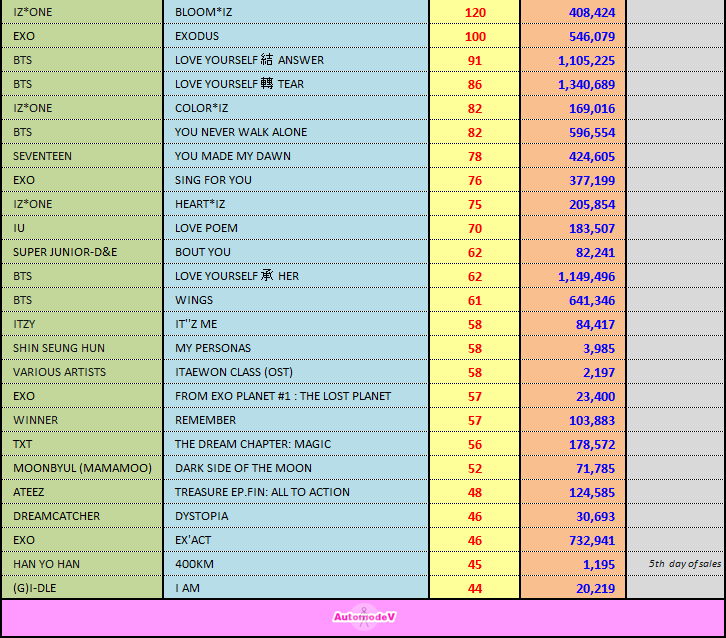Click the EXODUS album title

(197, 36)
